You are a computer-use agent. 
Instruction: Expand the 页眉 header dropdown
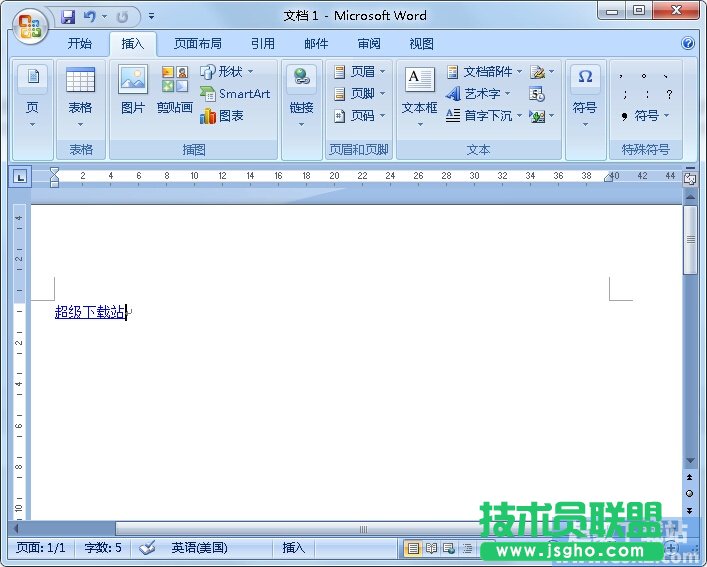click(x=360, y=72)
